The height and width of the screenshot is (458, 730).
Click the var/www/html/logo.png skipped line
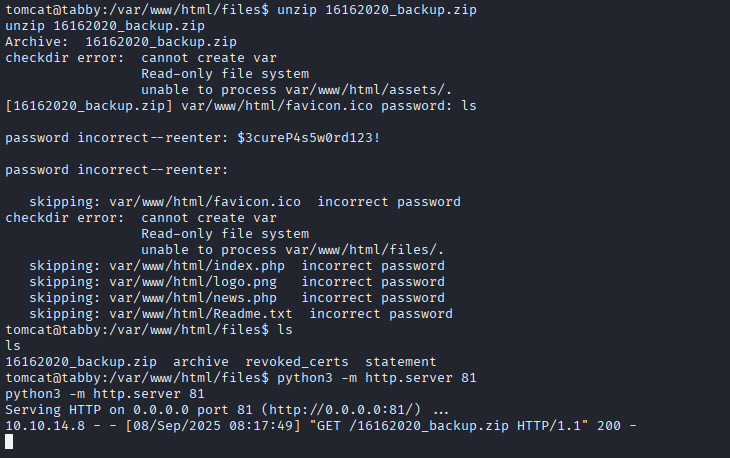coord(237,282)
